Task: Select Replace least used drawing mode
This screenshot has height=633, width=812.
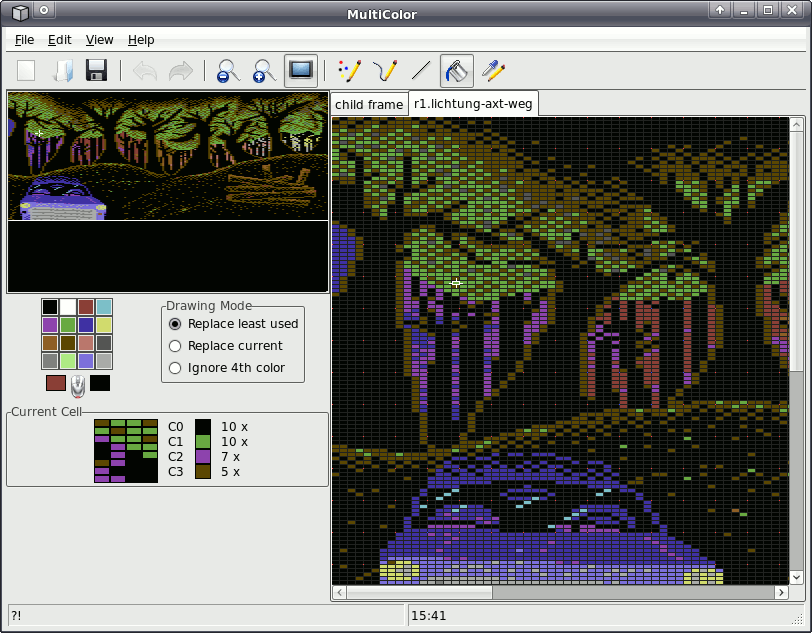Action: pos(234,324)
